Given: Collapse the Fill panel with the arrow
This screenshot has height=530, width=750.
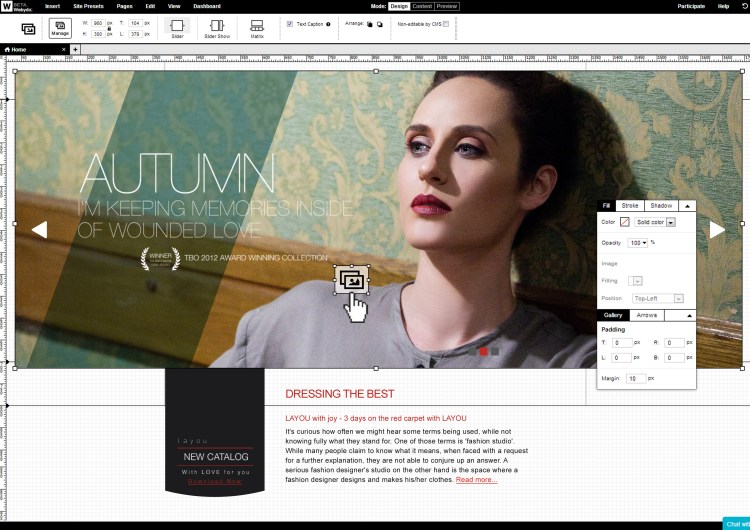Looking at the screenshot, I should 686,205.
